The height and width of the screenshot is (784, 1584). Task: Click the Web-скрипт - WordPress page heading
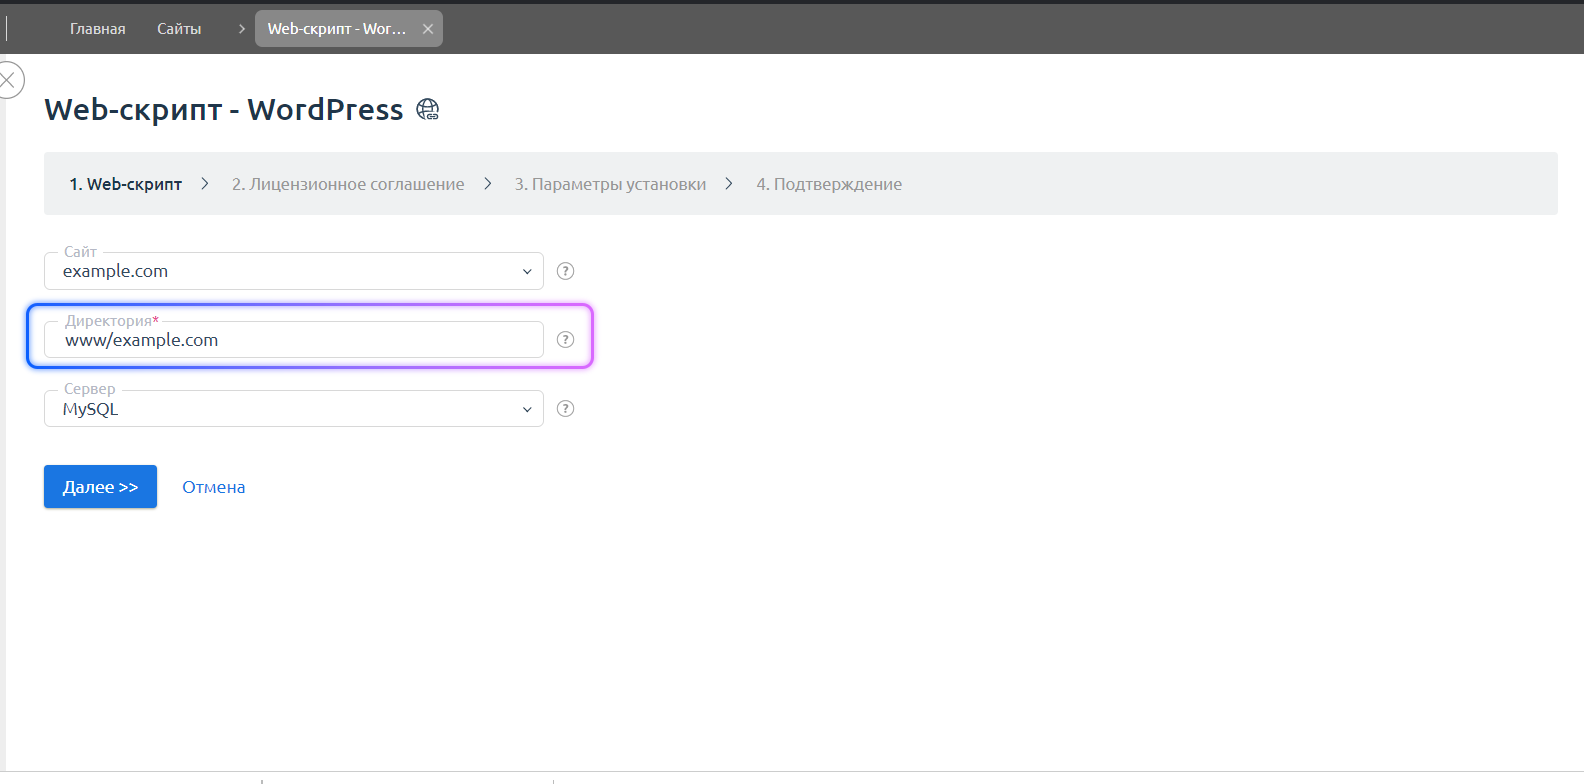tap(224, 109)
